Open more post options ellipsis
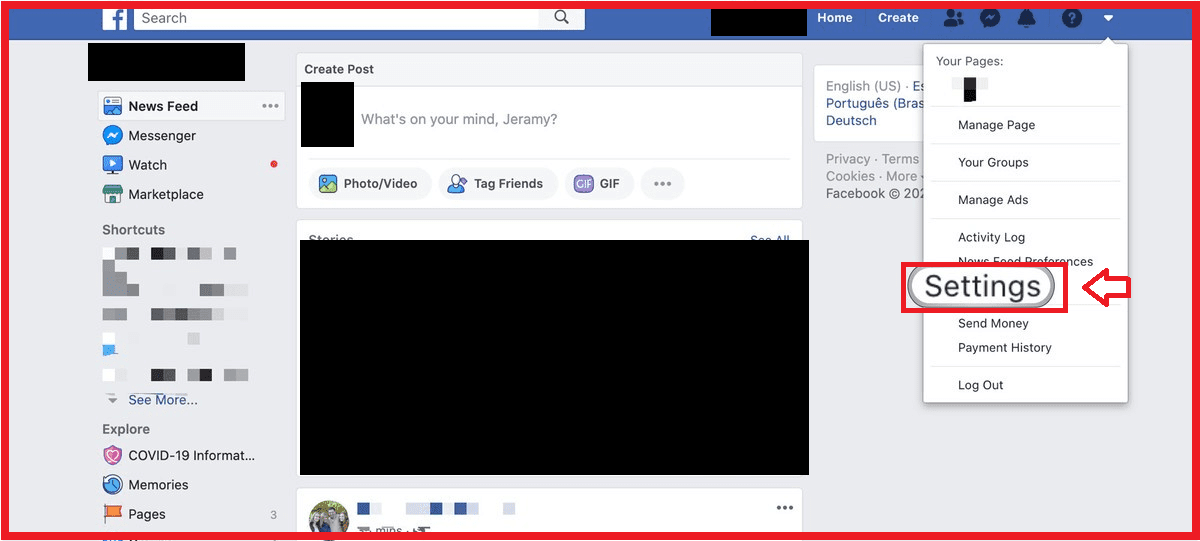Image resolution: width=1200 pixels, height=541 pixels. 662,184
